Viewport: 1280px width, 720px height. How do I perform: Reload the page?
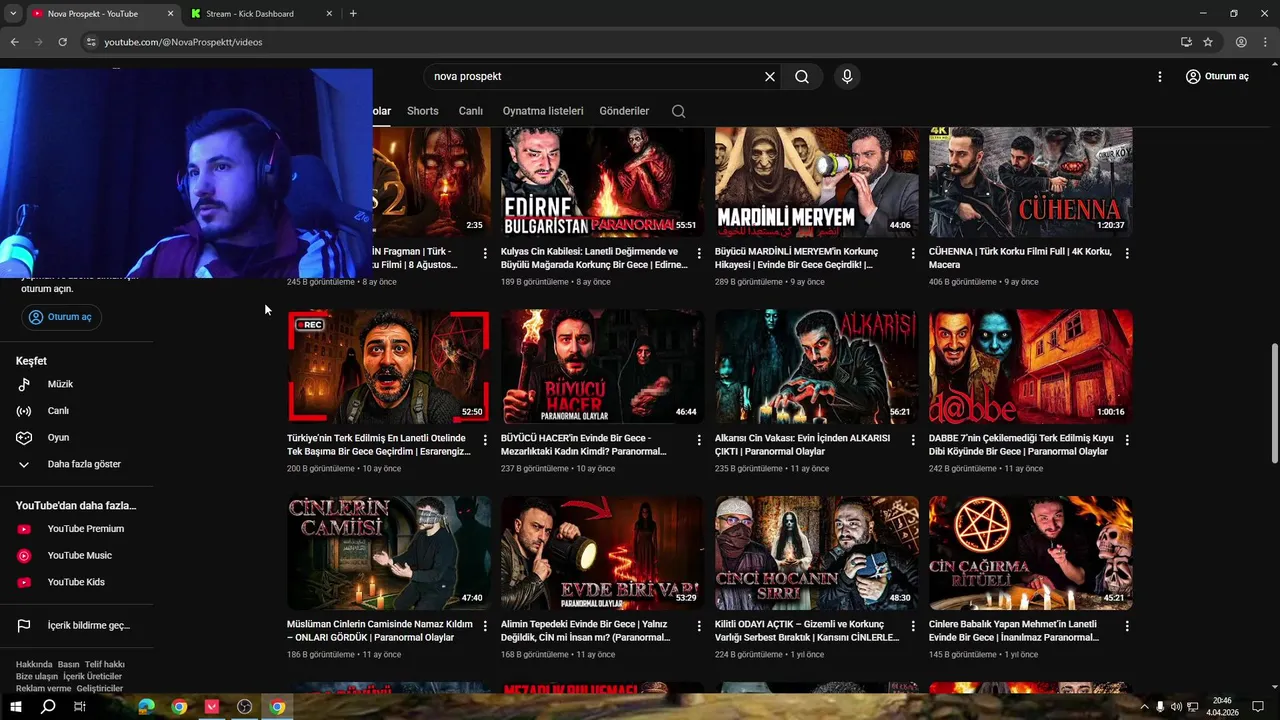(x=62, y=42)
